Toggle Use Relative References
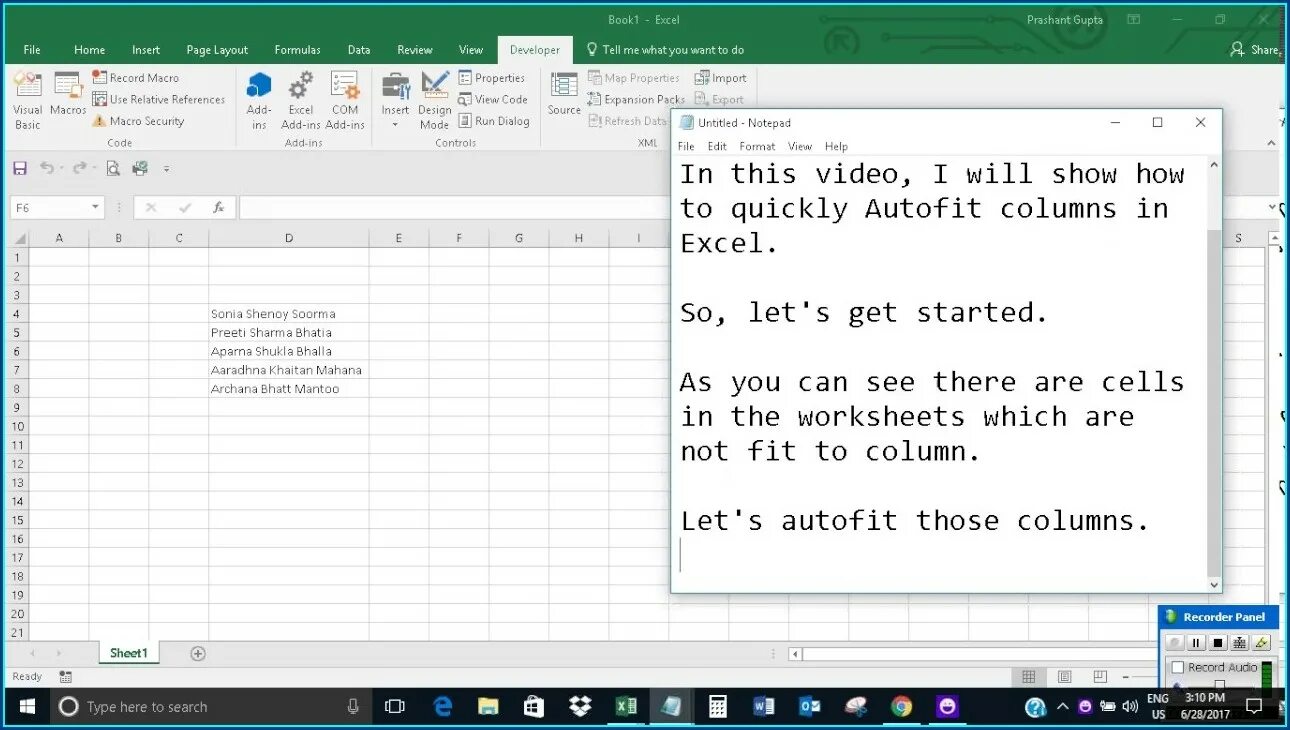The height and width of the screenshot is (730, 1290). [159, 99]
